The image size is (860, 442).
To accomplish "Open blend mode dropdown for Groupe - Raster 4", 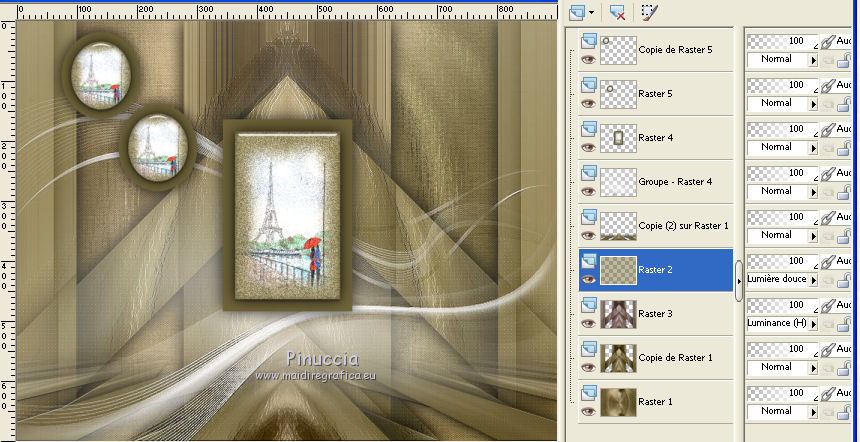I will (x=813, y=191).
